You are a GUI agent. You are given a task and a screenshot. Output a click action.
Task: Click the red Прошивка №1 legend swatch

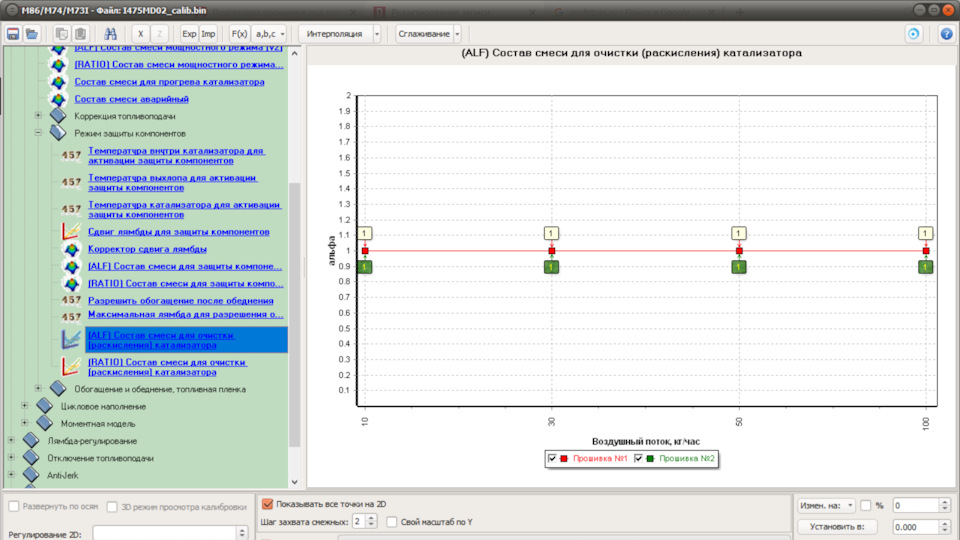click(x=564, y=459)
